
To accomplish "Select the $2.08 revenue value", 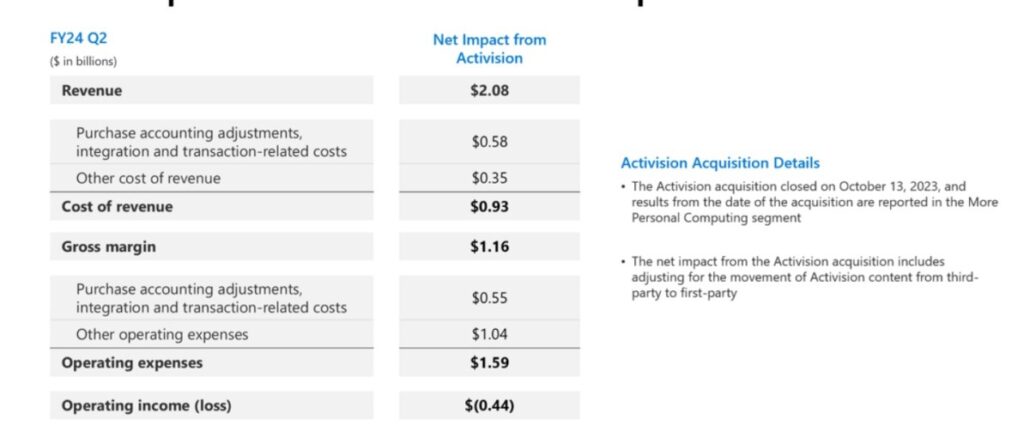I will pos(489,91).
